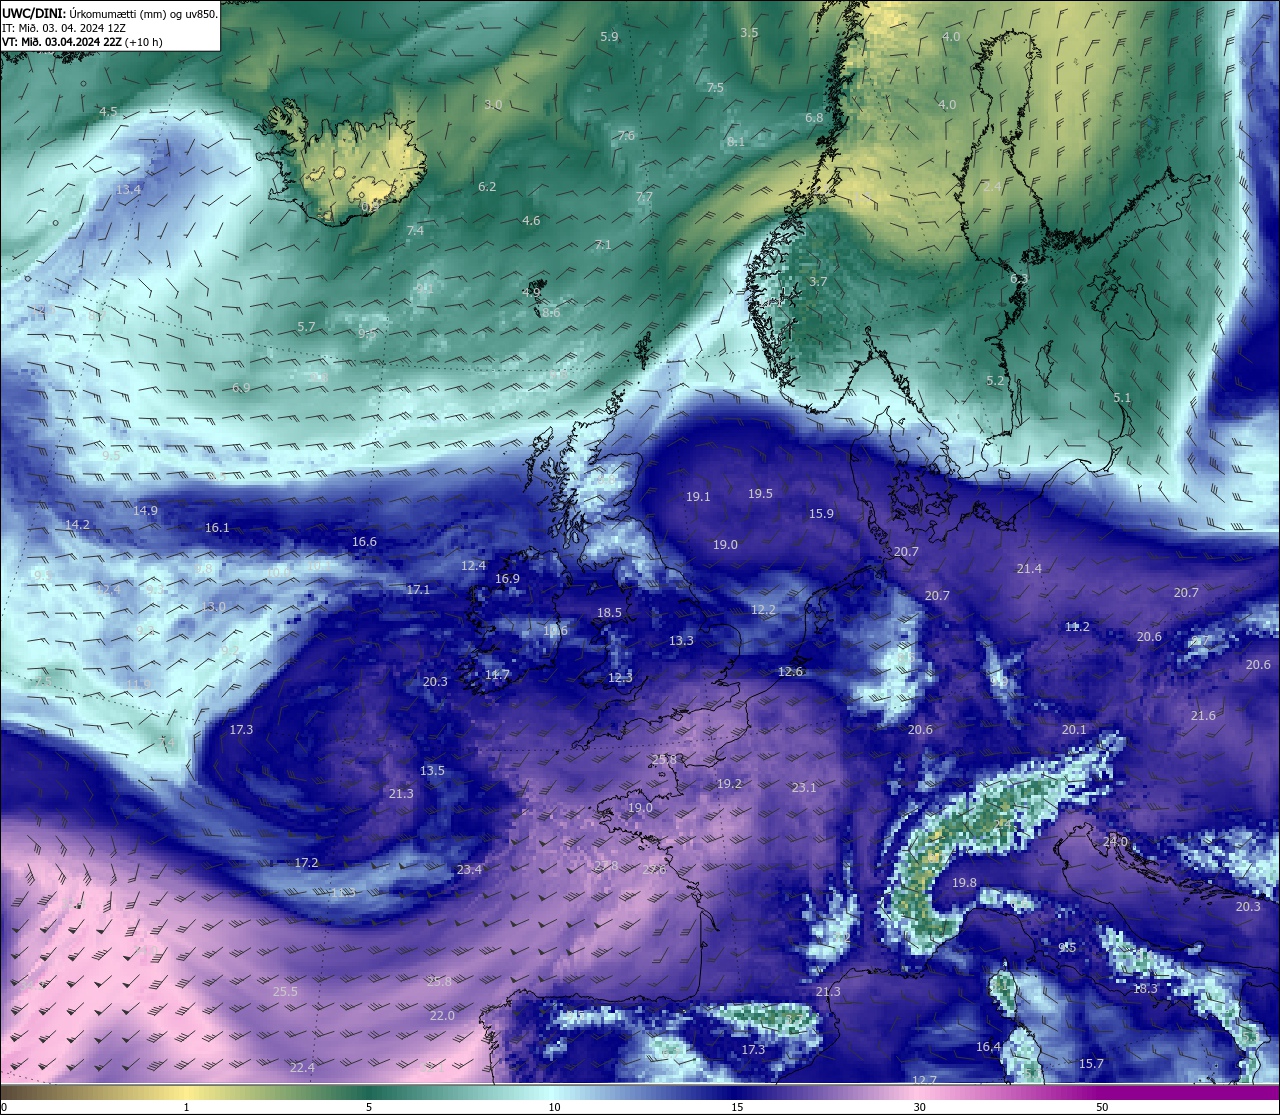The width and height of the screenshot is (1280, 1115).
Task: Click the 3.0 value northeast of Iceland
Action: coord(493,104)
